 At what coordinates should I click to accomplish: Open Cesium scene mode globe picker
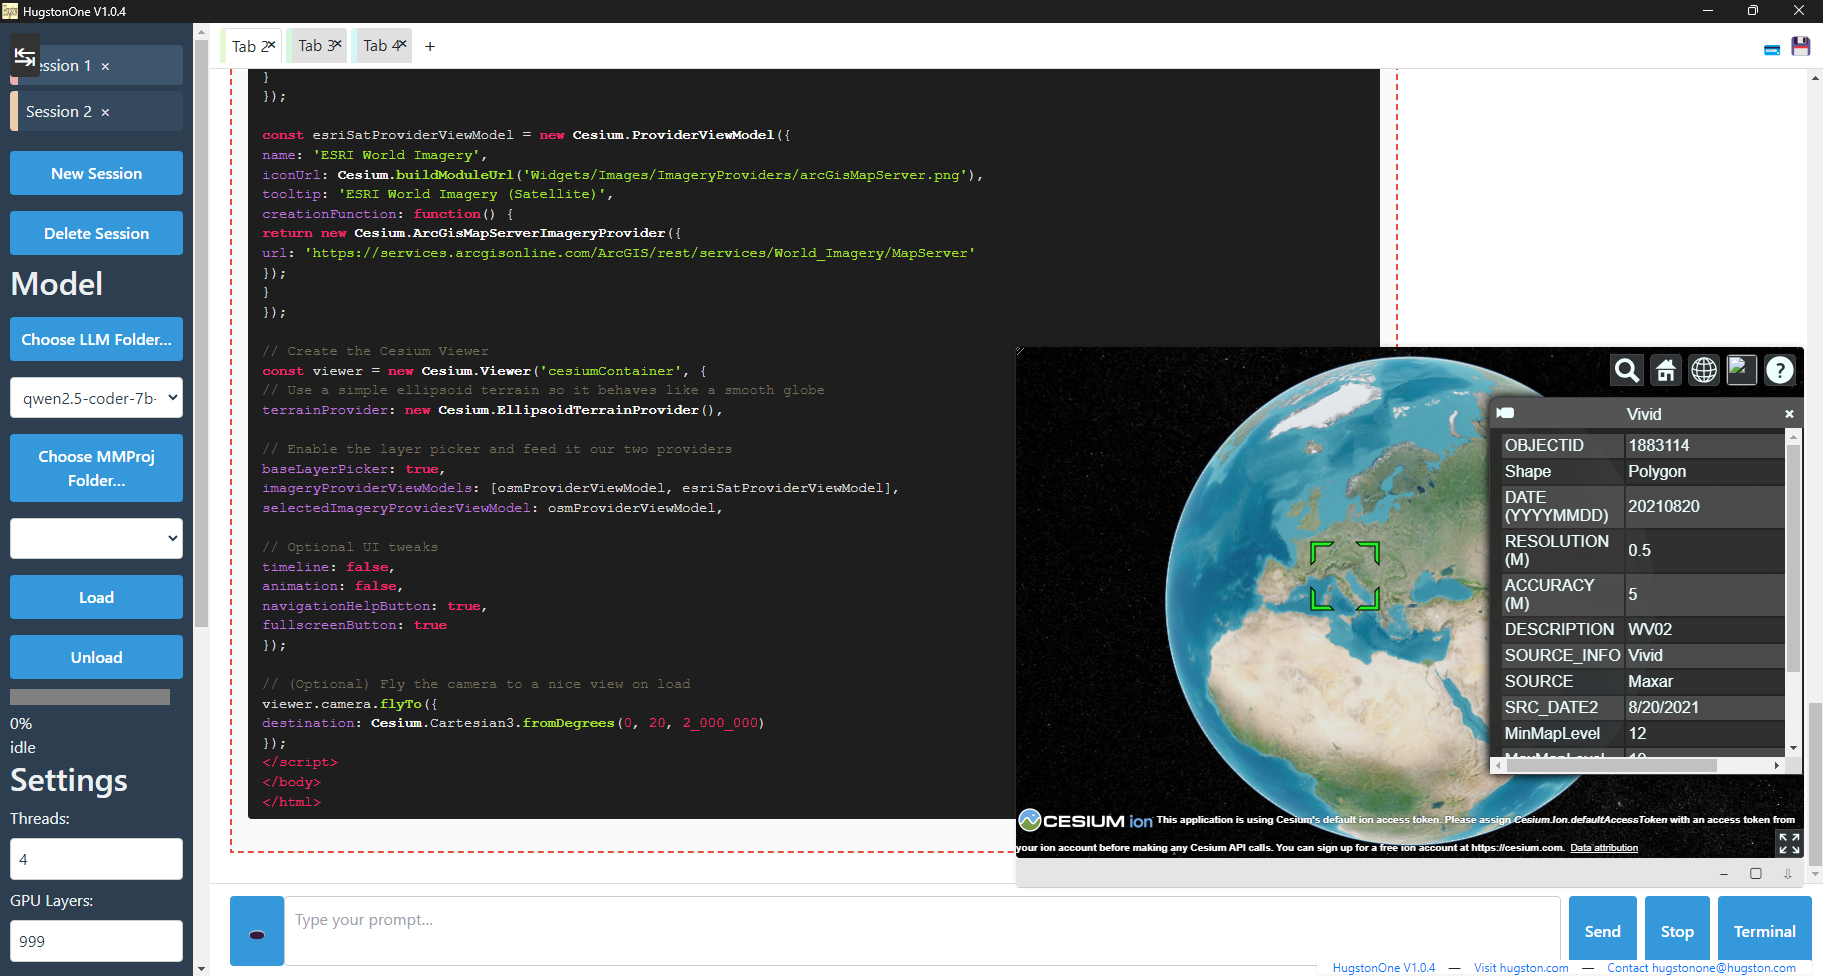pos(1704,370)
